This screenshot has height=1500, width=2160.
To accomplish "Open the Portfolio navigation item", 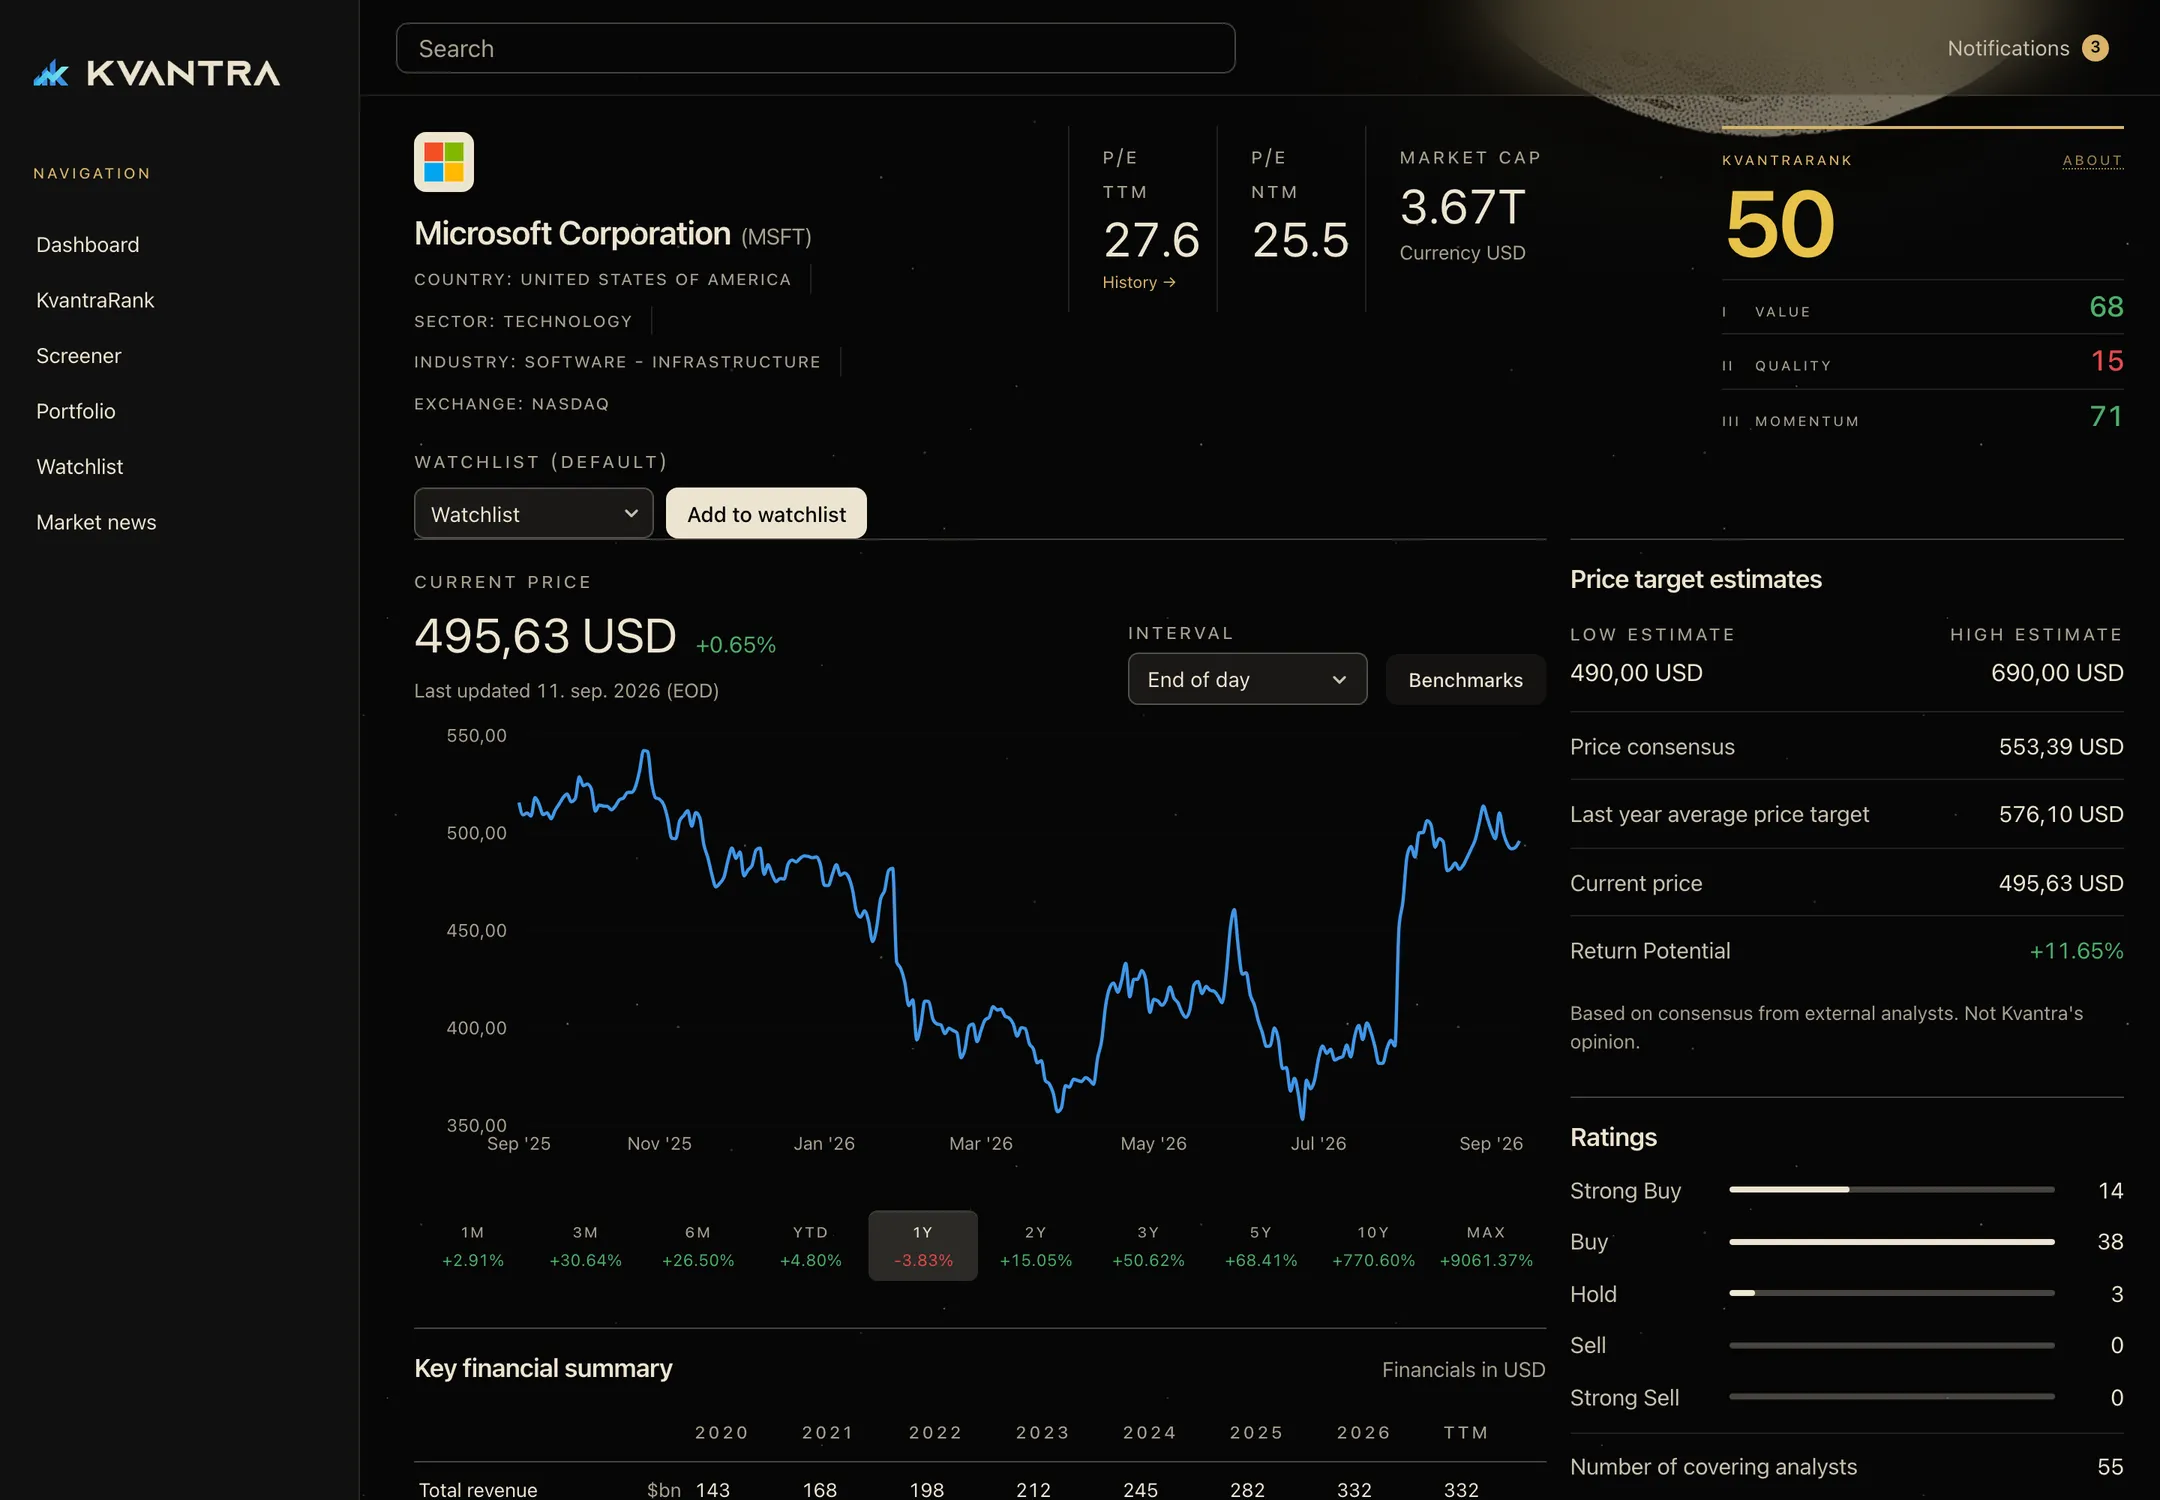I will [x=76, y=411].
